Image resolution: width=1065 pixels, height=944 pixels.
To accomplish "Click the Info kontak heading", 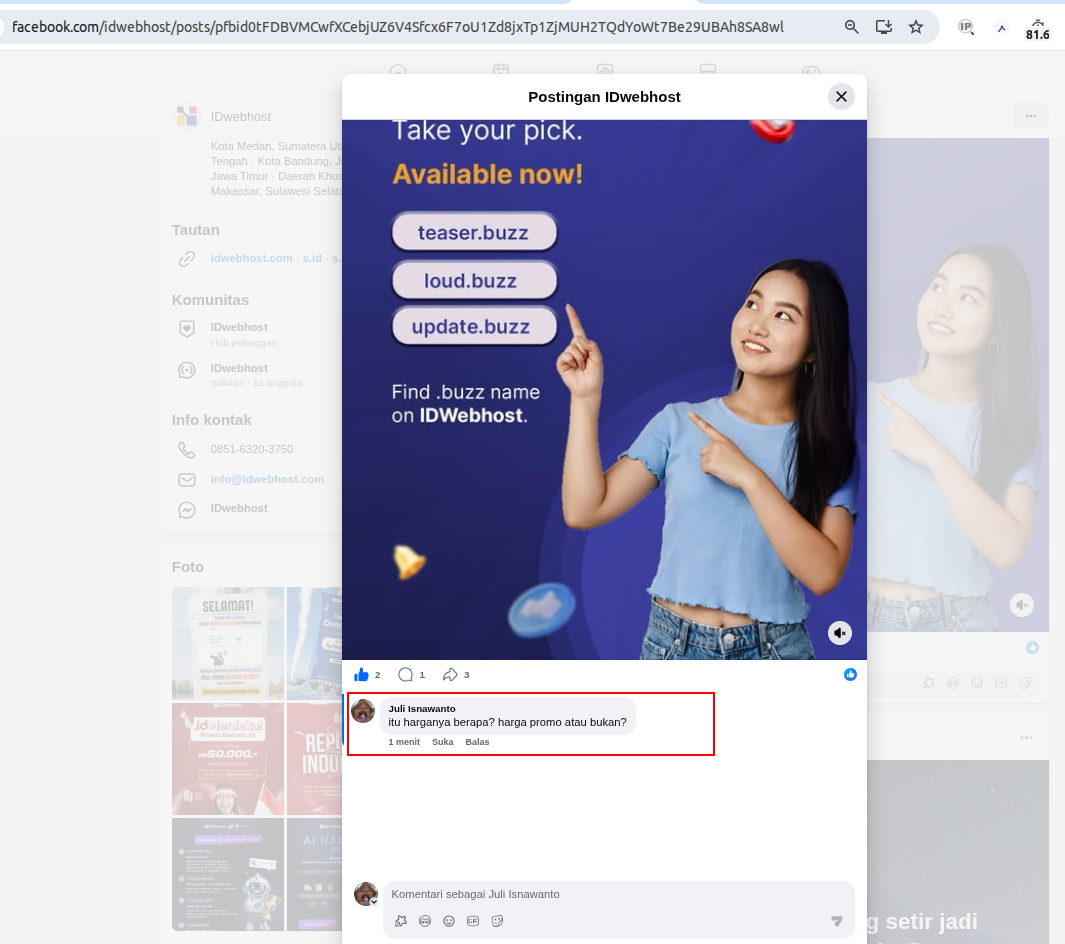I will click(211, 420).
